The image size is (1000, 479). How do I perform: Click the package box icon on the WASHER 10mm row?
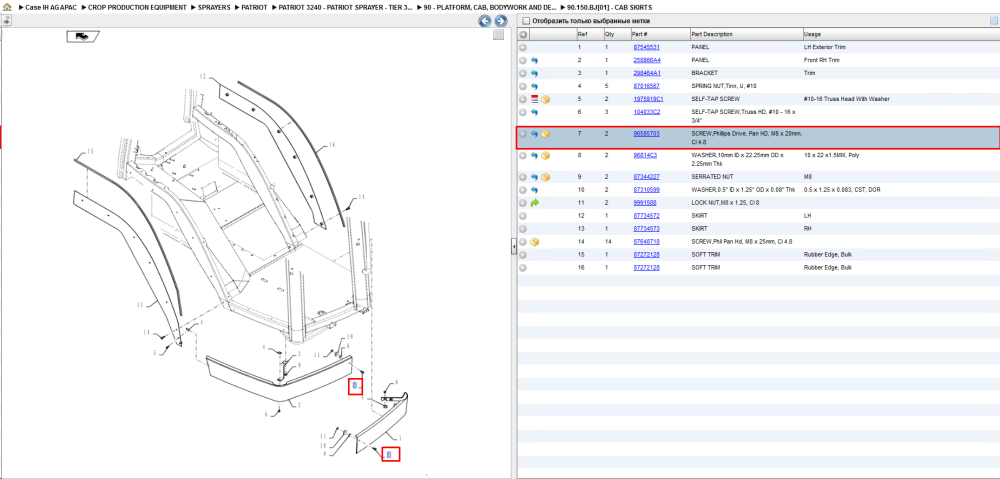point(545,156)
